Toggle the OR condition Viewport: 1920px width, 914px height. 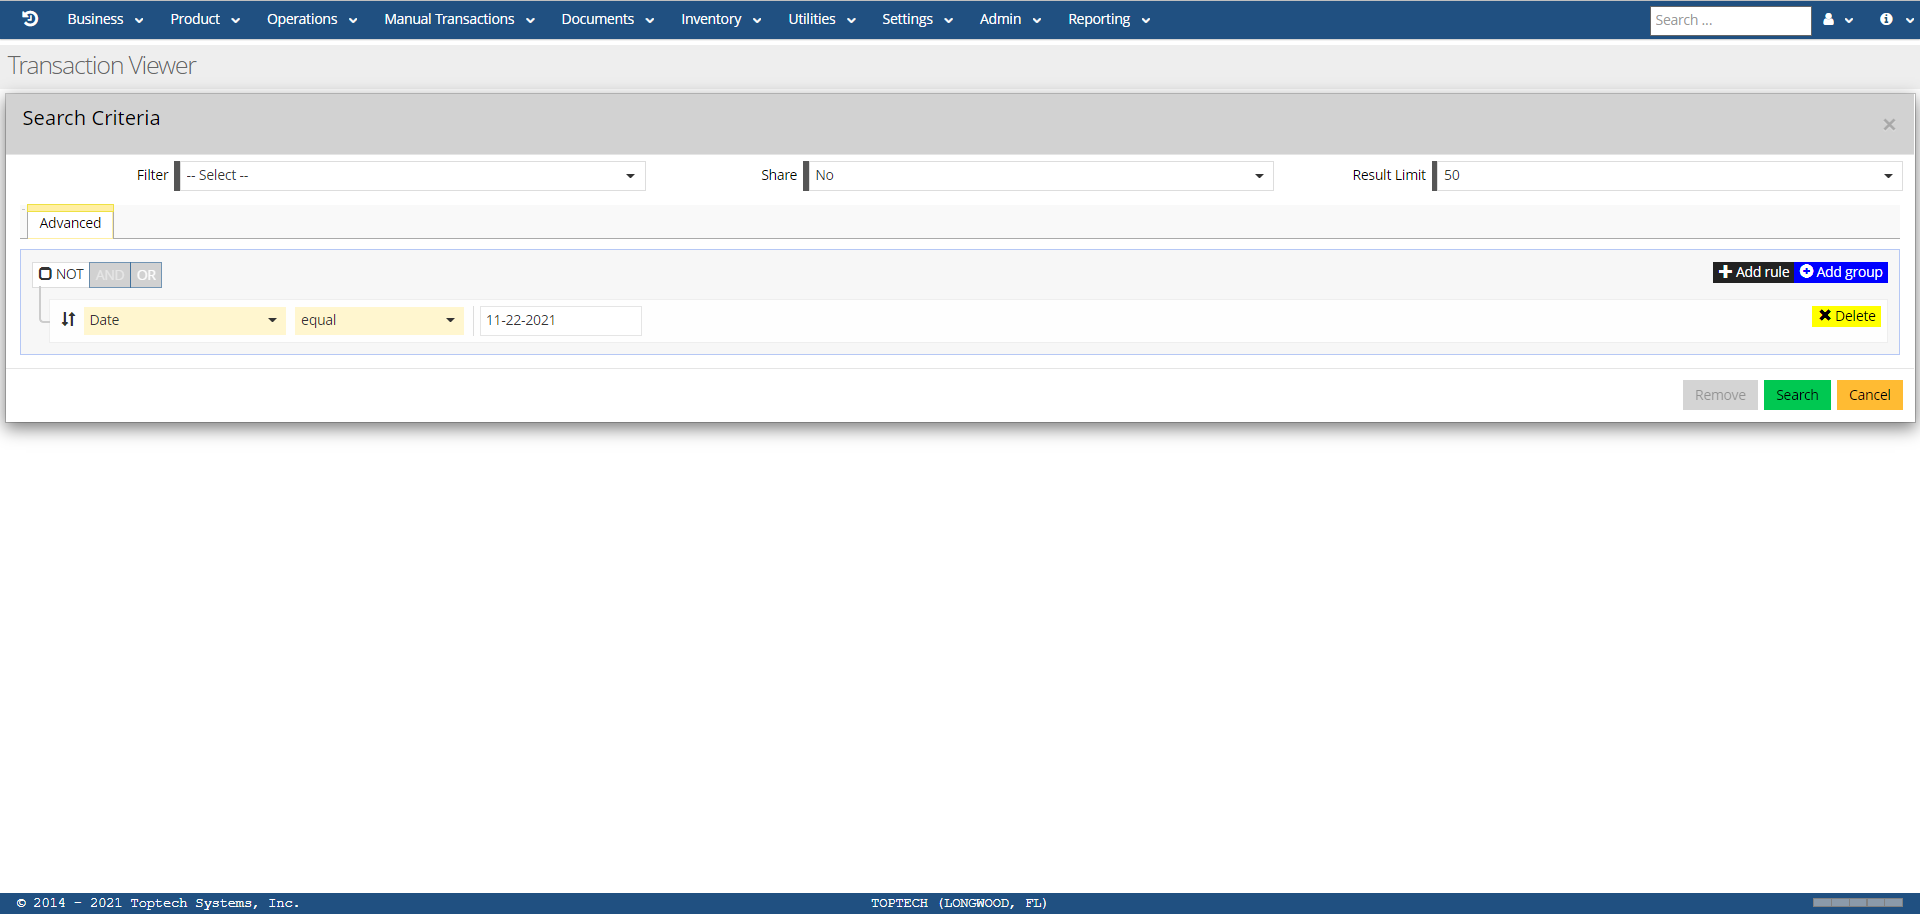[x=146, y=275]
